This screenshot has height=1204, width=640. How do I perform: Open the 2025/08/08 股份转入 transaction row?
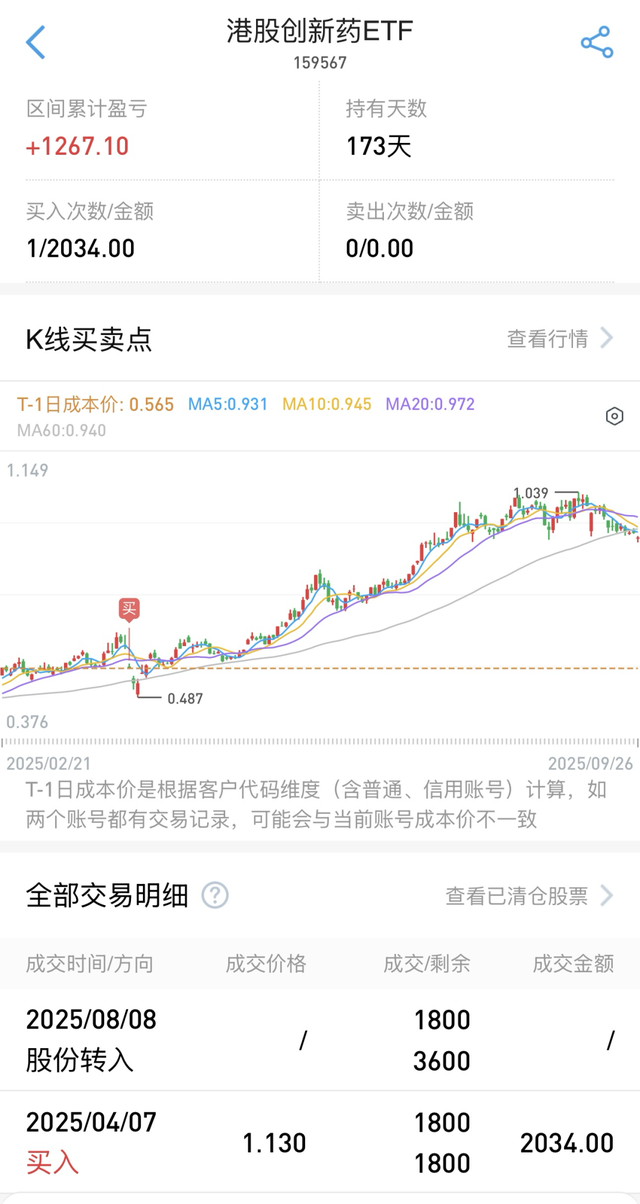(320, 1040)
